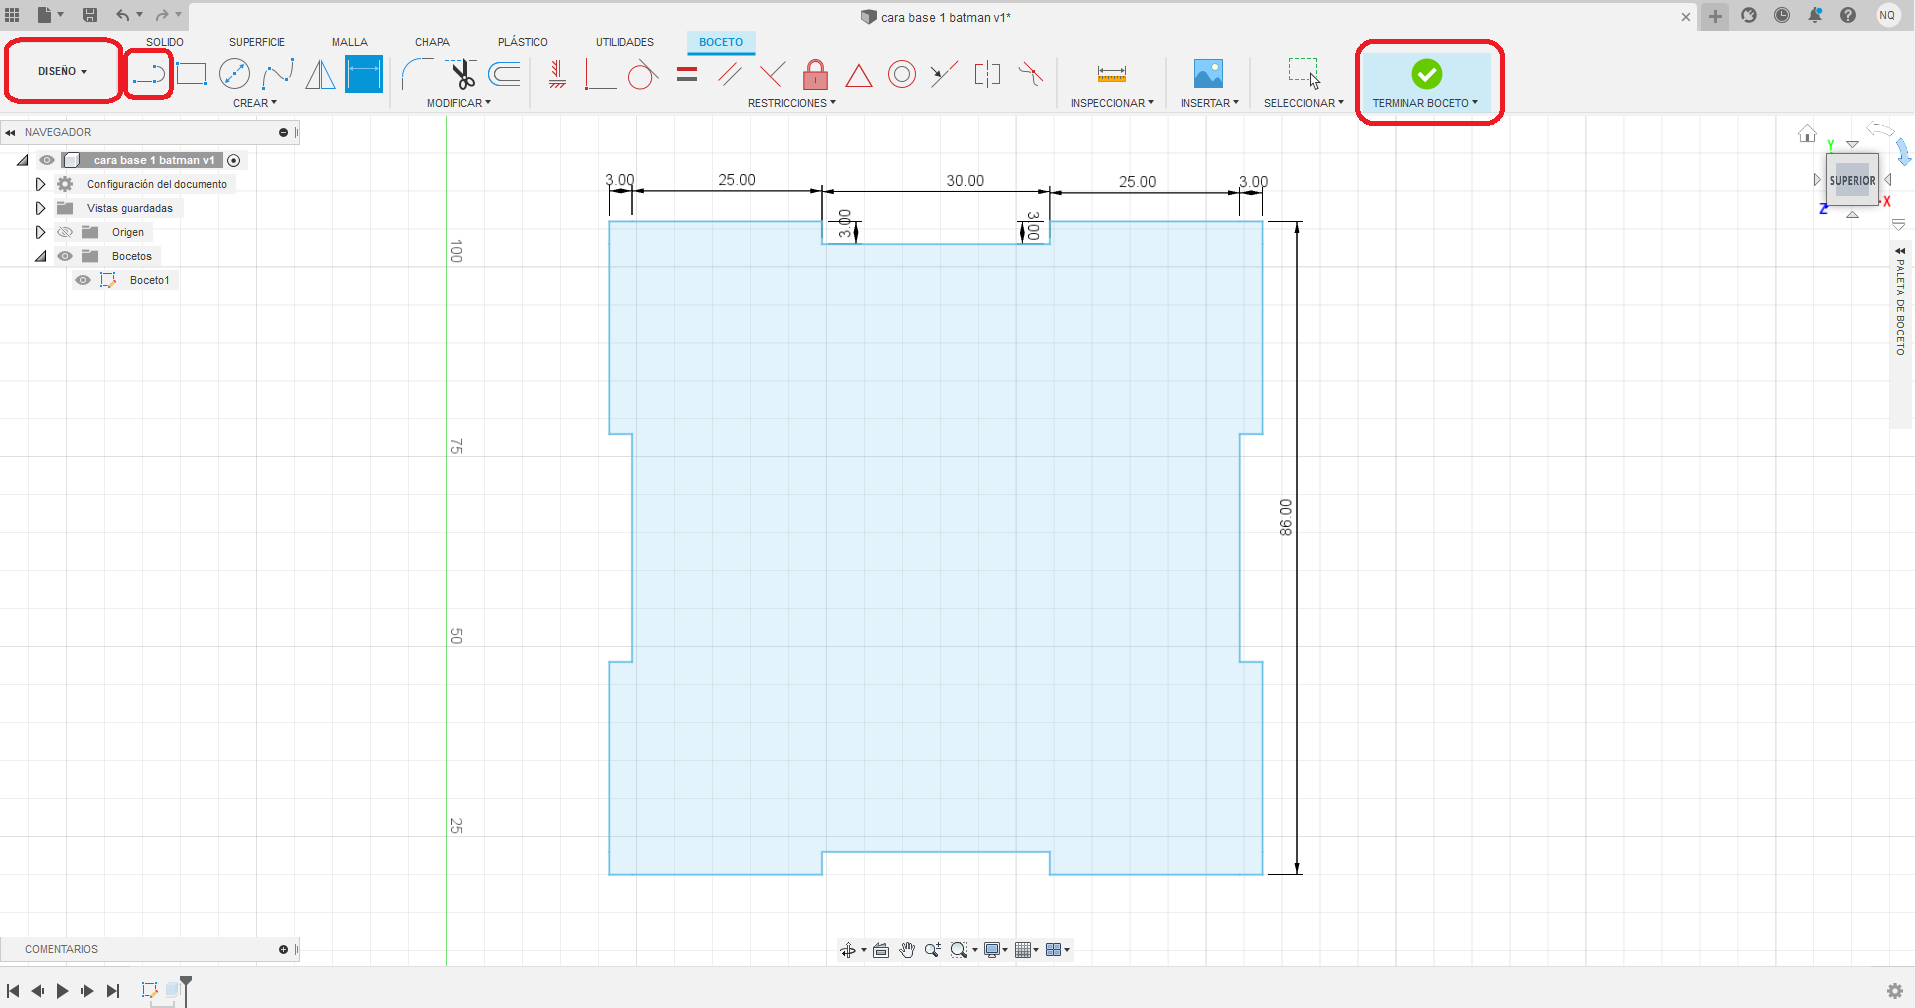Switch to the UTILIDADES tab
The image size is (1915, 1008).
625,42
